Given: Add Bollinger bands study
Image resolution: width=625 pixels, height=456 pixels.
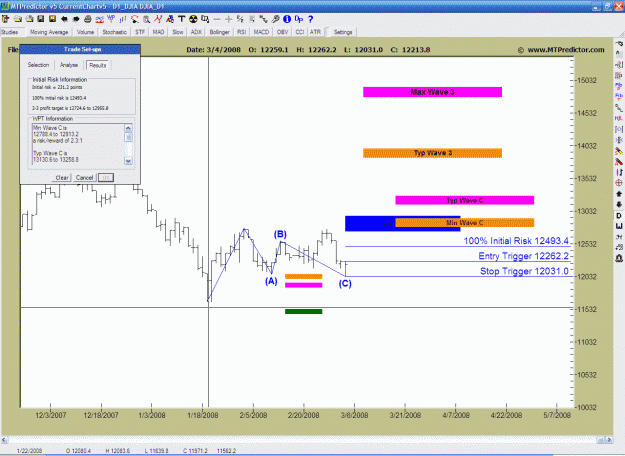Looking at the screenshot, I should 220,32.
